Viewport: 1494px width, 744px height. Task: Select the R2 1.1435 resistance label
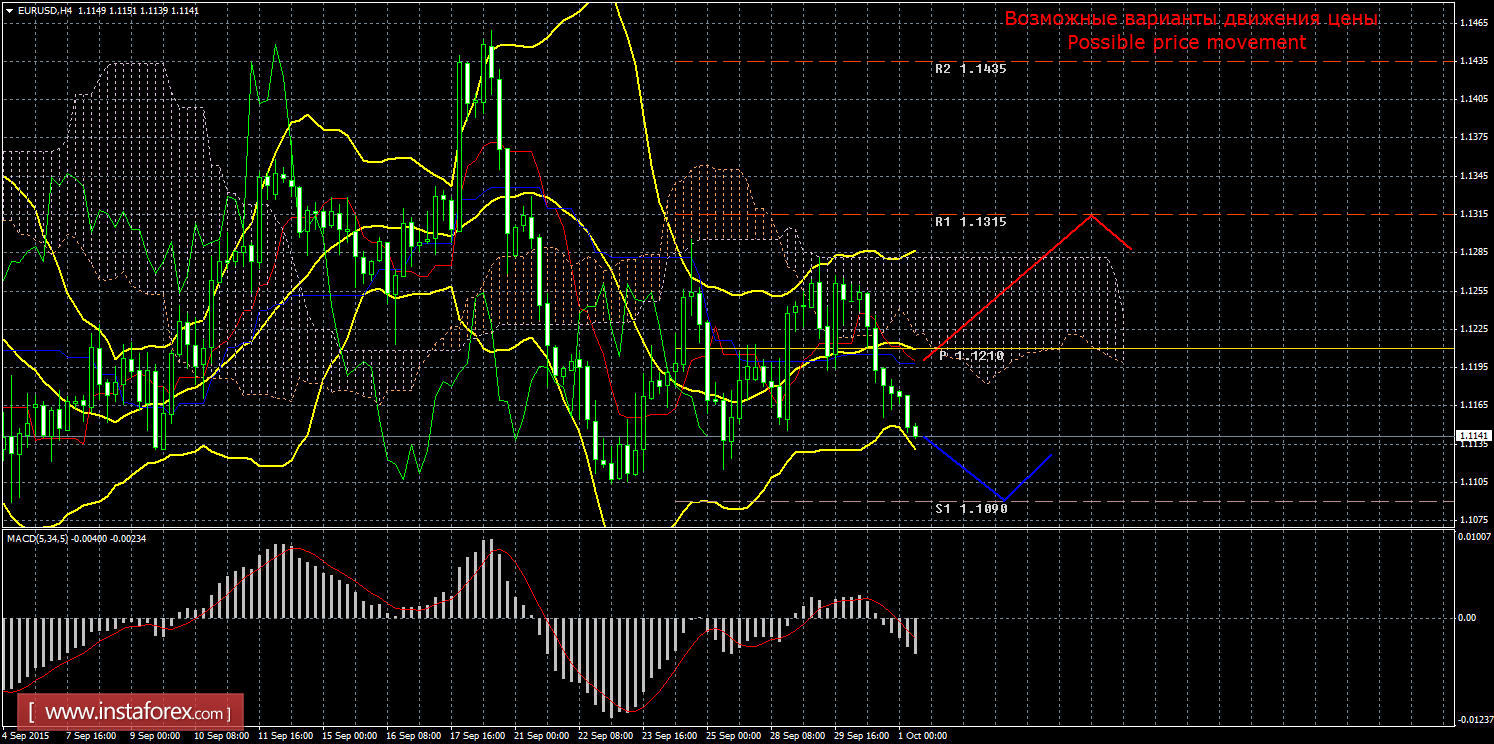coord(970,69)
